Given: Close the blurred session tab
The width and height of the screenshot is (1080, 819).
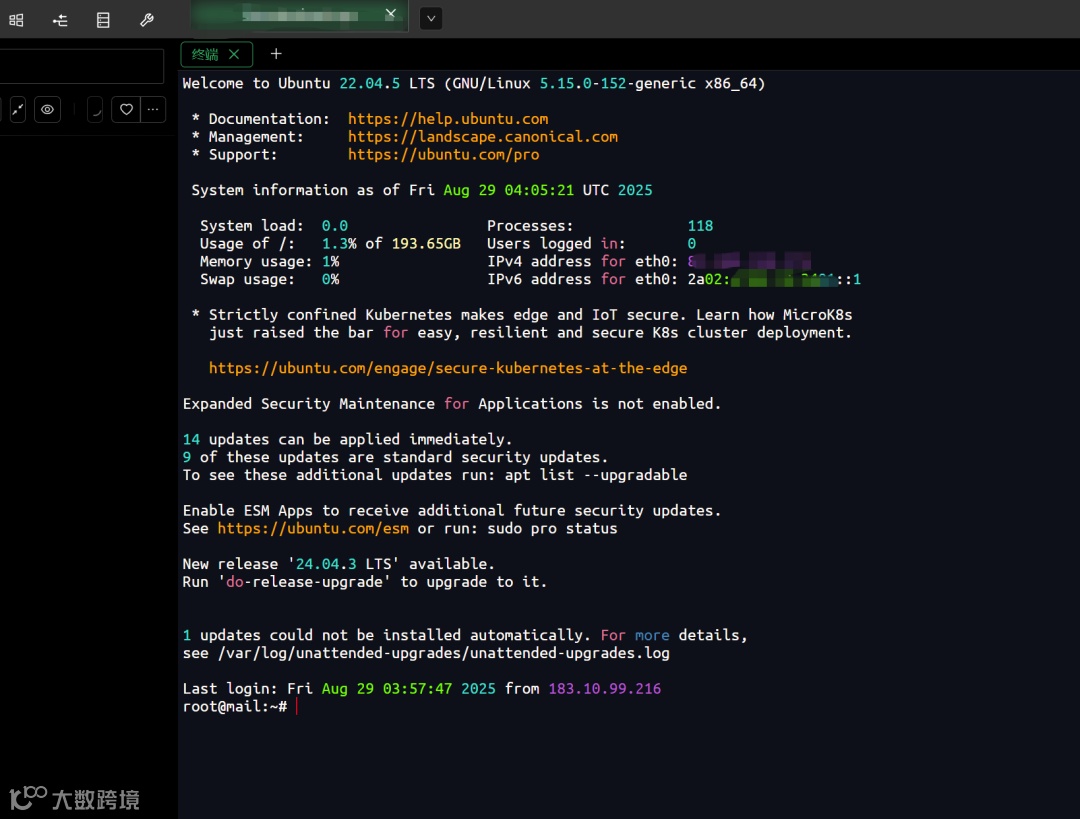Looking at the screenshot, I should [391, 14].
